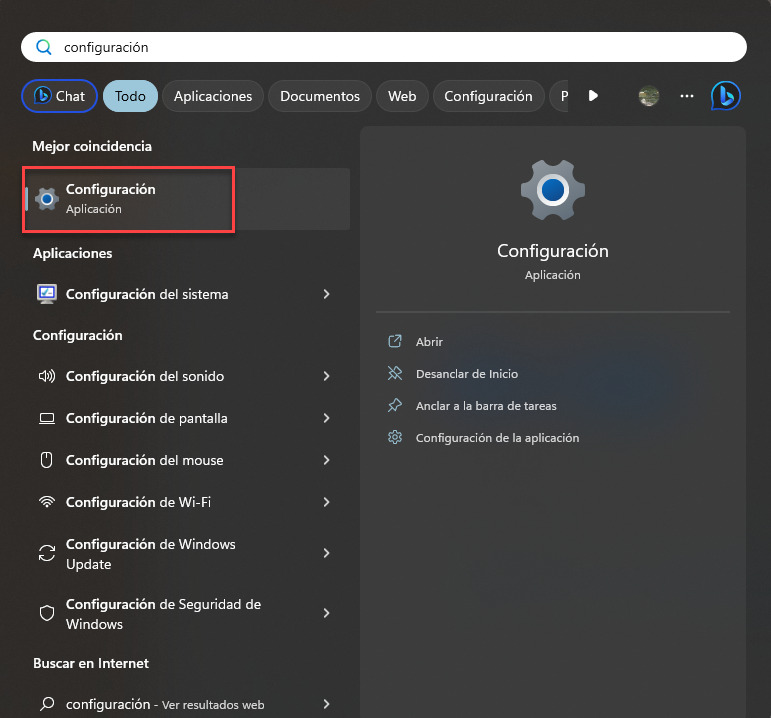
Task: Switch to the Chat tab
Action: coord(59,96)
